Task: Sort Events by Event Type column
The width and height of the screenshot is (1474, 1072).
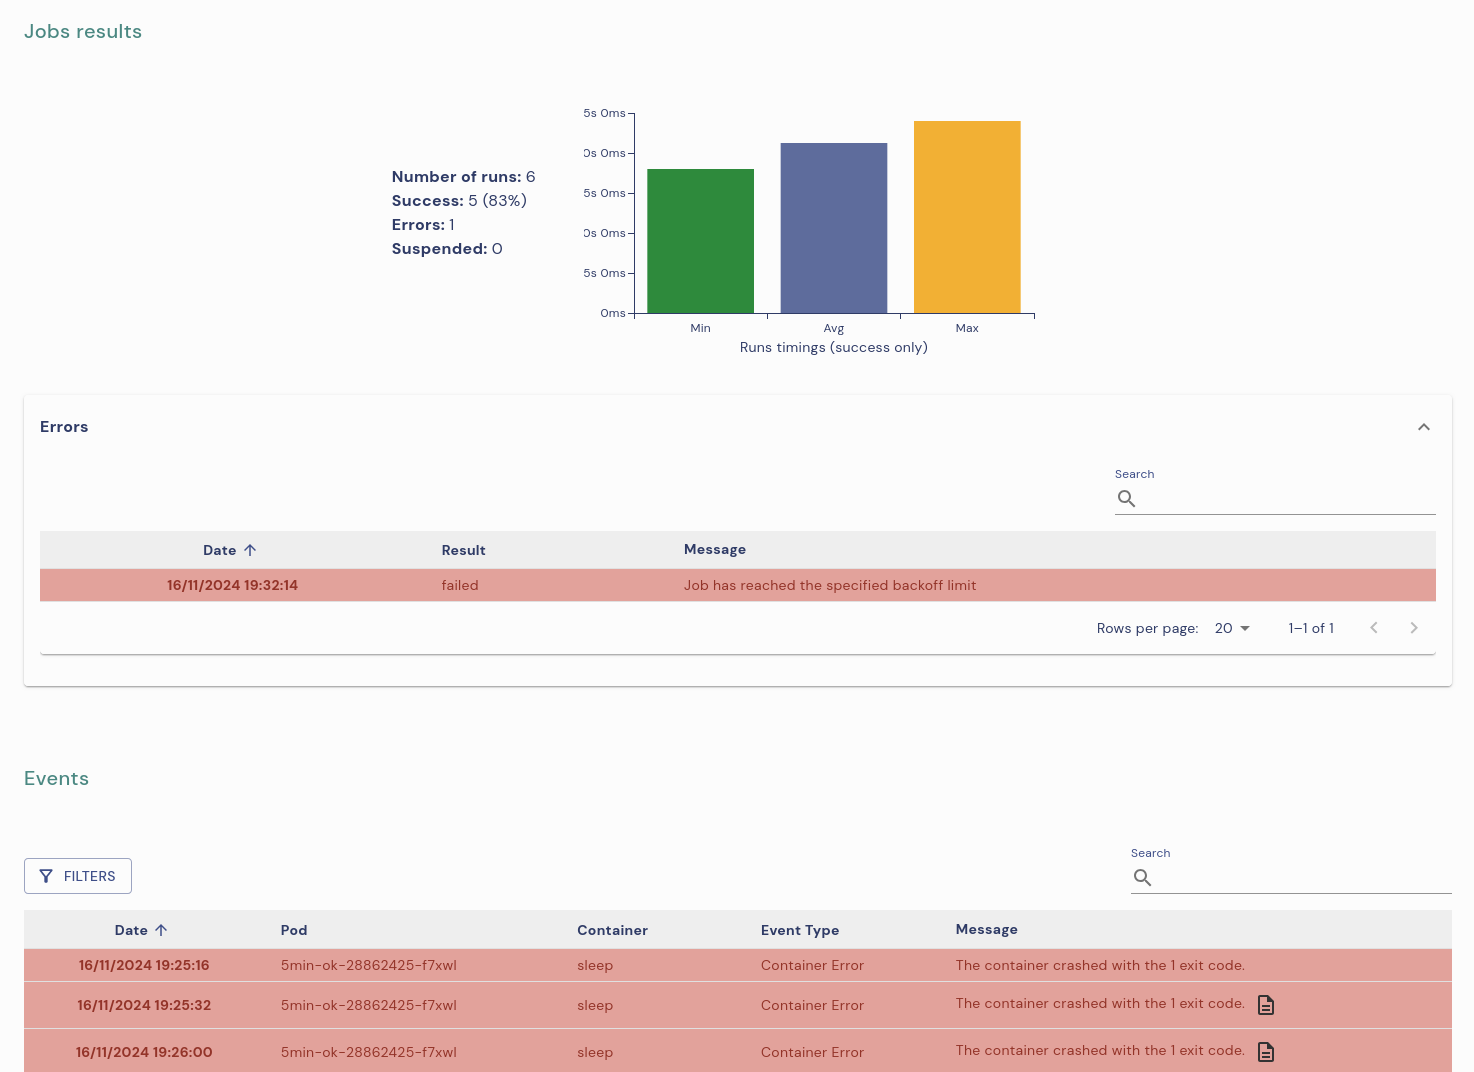Action: pyautogui.click(x=799, y=930)
